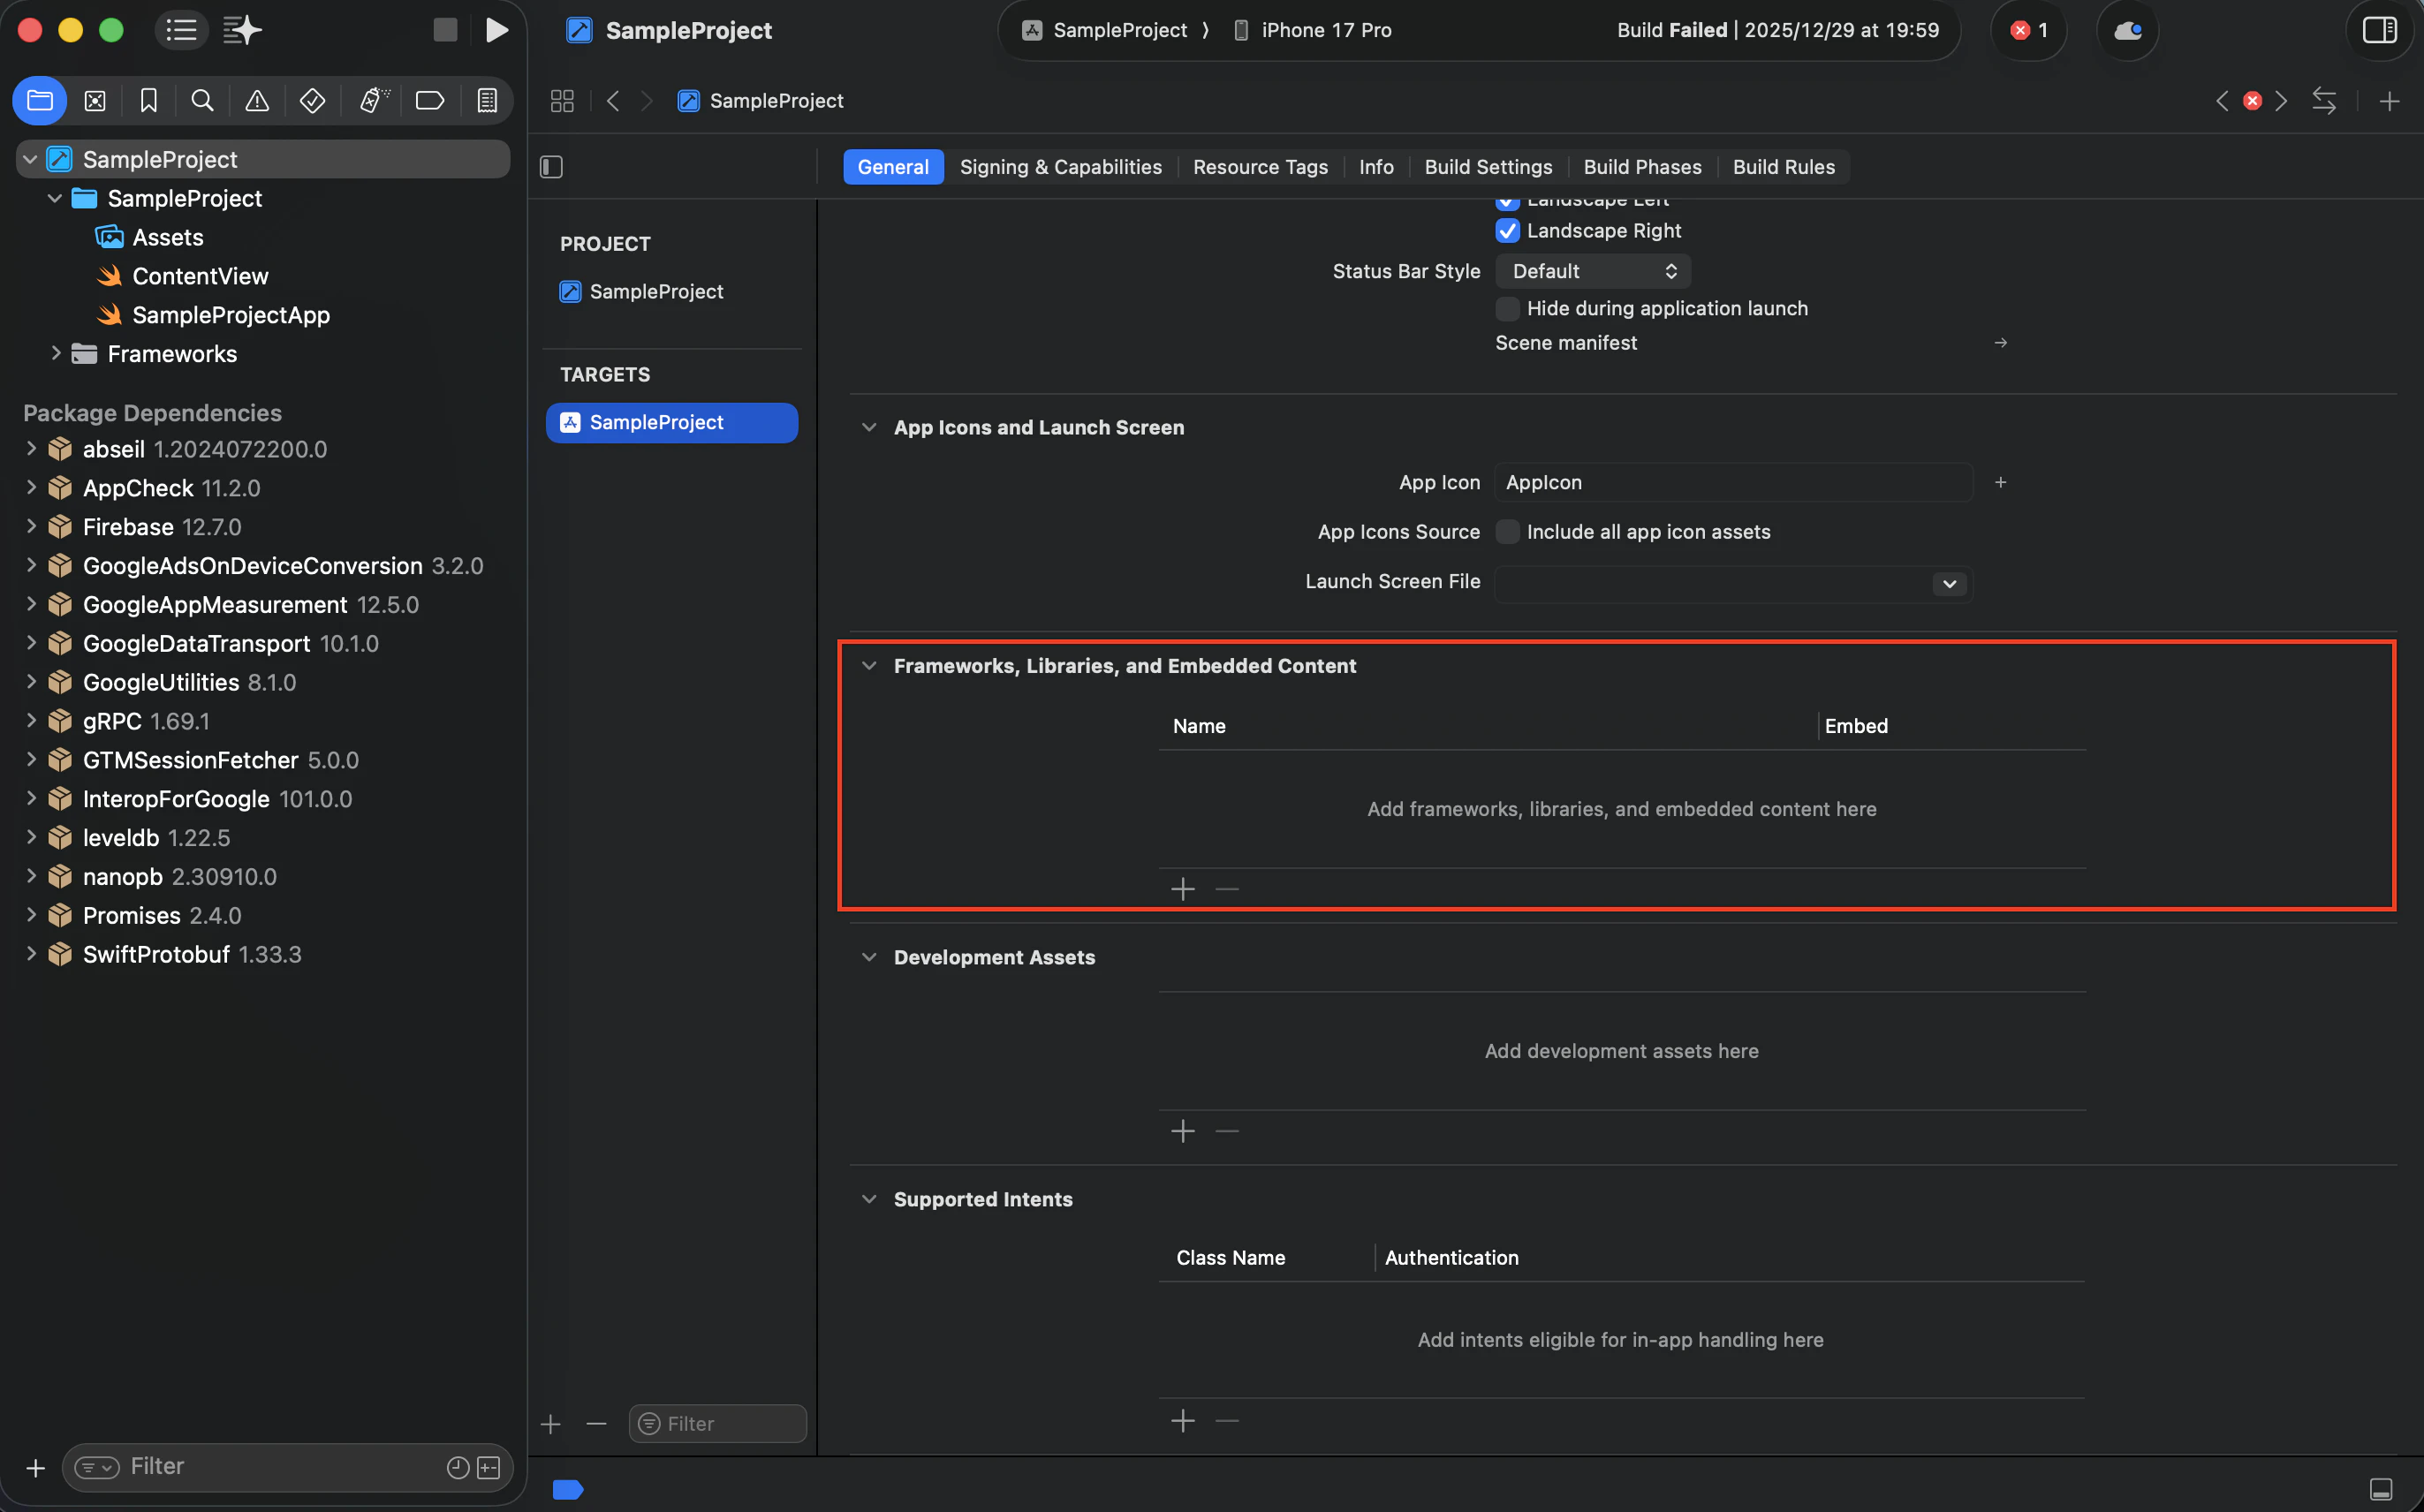Toggle the navigator sidebar list icon

coord(181,30)
